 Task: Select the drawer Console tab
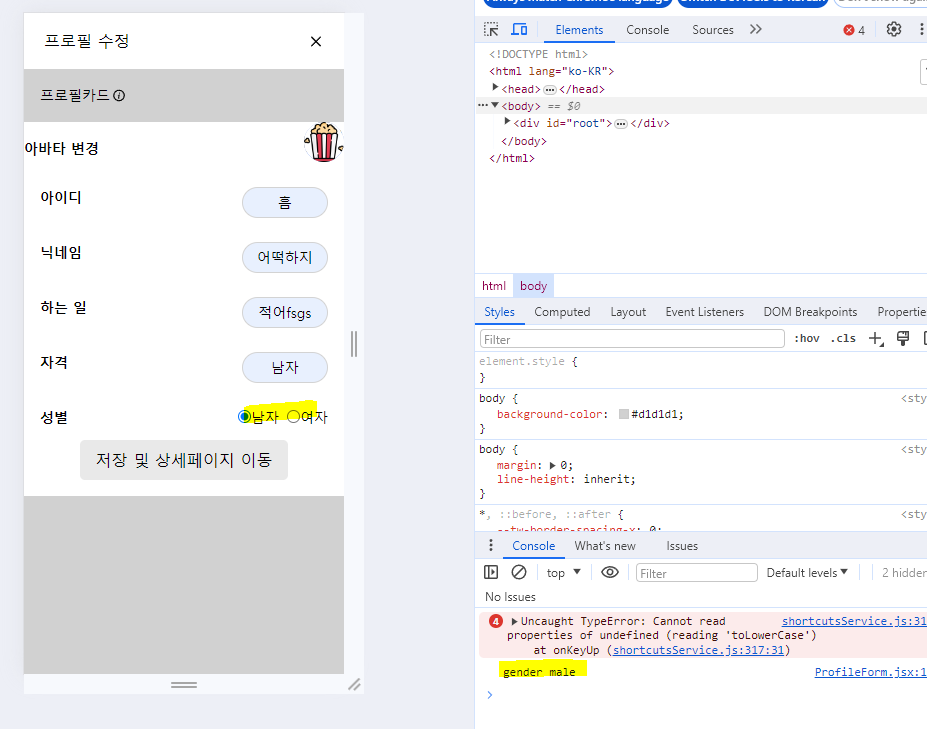point(533,546)
